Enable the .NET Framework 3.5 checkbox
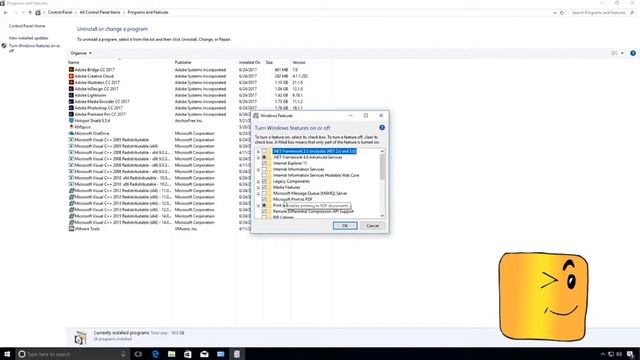The height and width of the screenshot is (360, 640). point(264,151)
